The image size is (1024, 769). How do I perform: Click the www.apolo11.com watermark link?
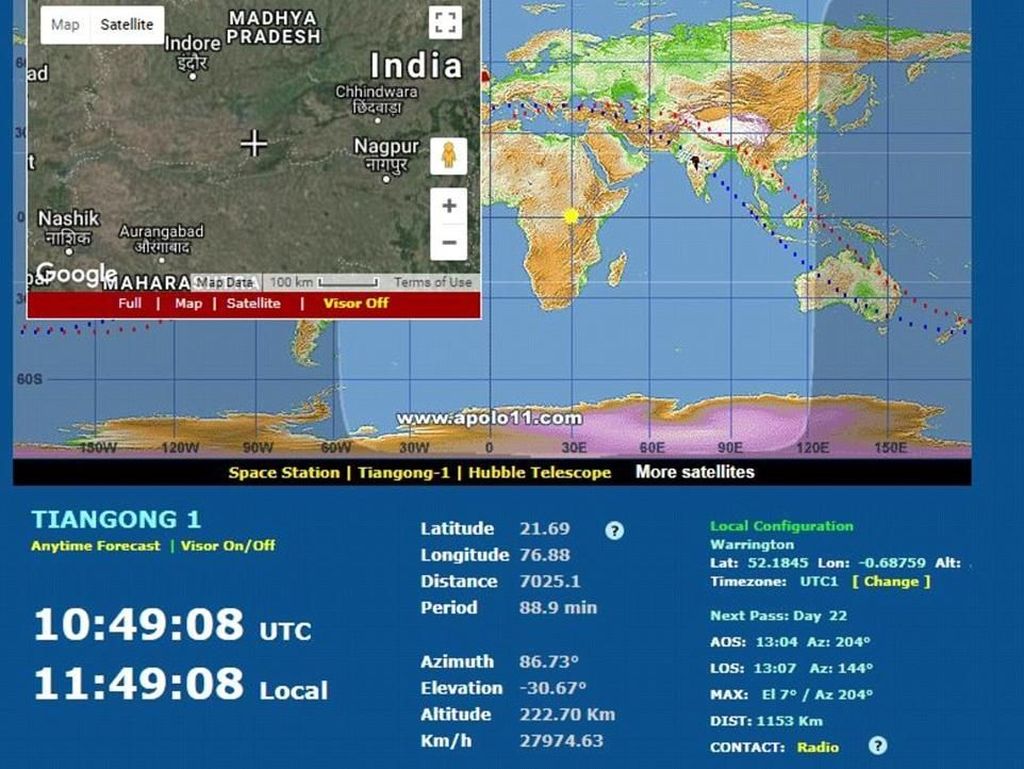pyautogui.click(x=489, y=418)
